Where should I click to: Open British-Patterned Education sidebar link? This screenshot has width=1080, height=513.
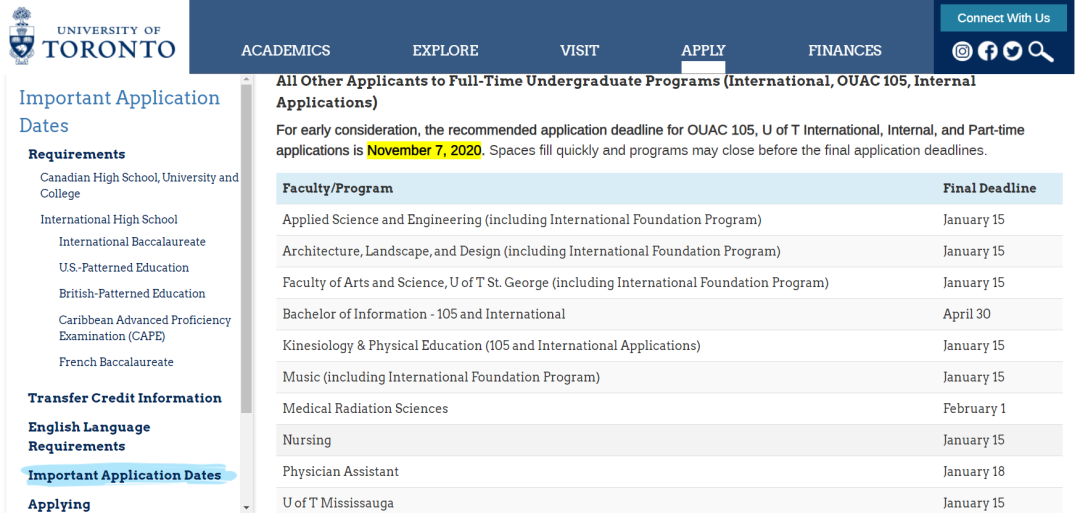[132, 294]
